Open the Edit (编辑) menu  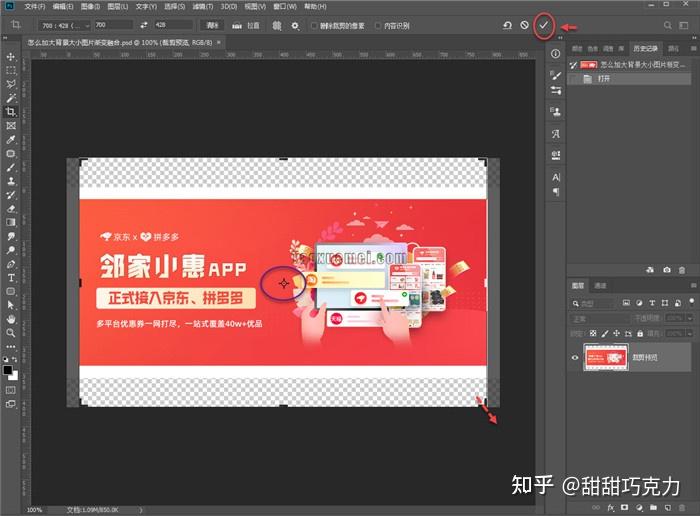[63, 6]
